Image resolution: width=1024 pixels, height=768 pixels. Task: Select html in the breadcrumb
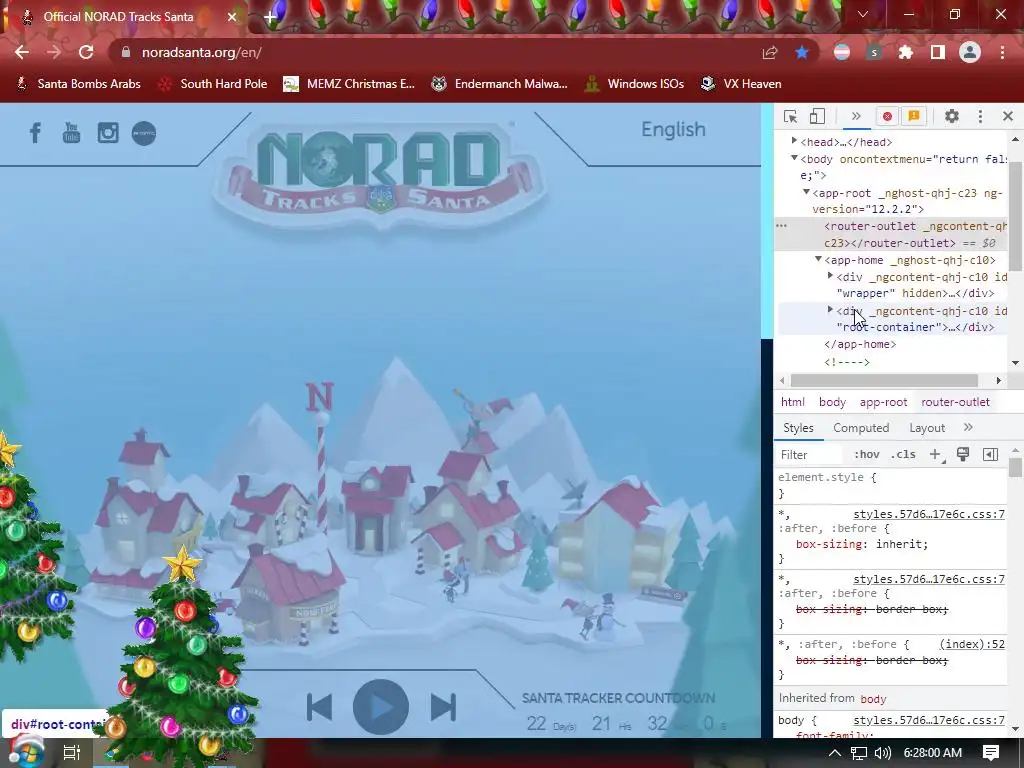point(793,402)
